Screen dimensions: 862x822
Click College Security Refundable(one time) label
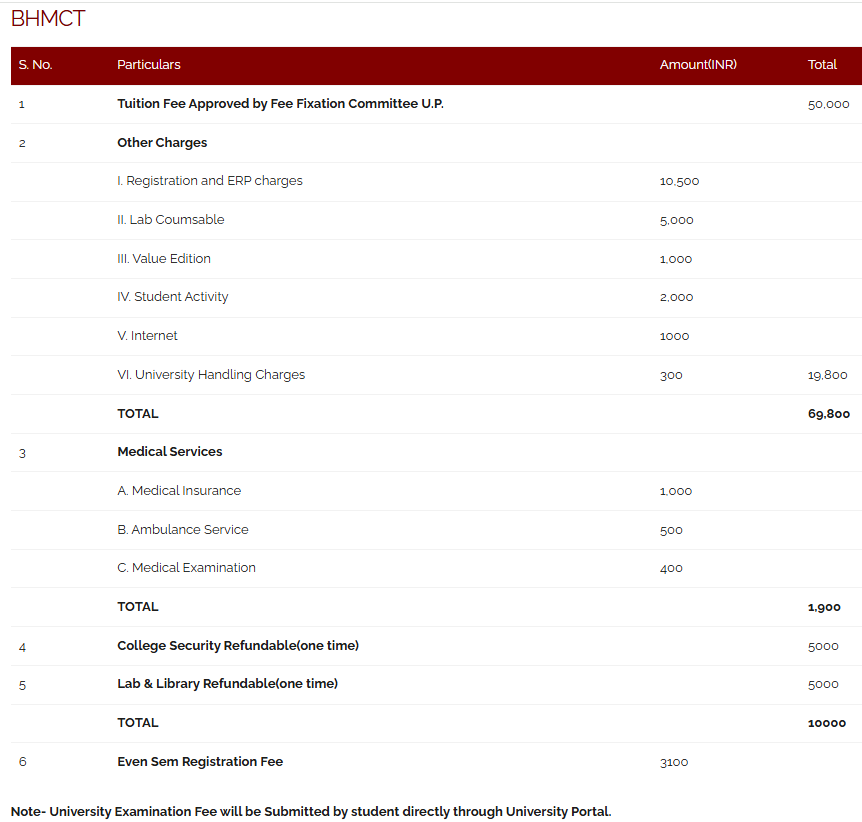tap(238, 646)
